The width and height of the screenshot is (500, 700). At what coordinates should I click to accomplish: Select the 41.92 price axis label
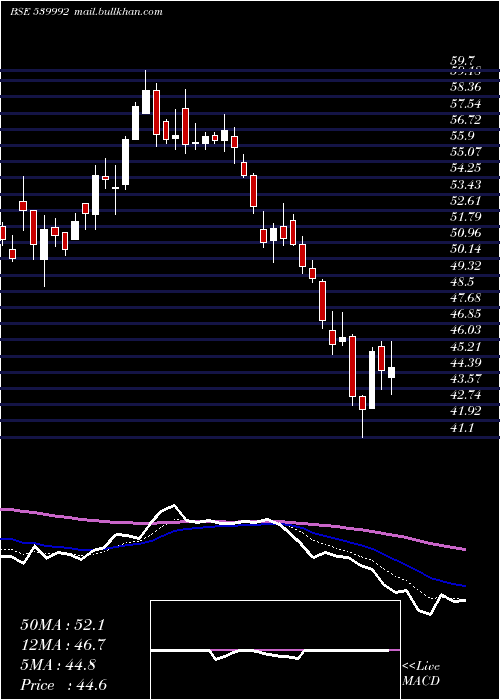coord(466,411)
